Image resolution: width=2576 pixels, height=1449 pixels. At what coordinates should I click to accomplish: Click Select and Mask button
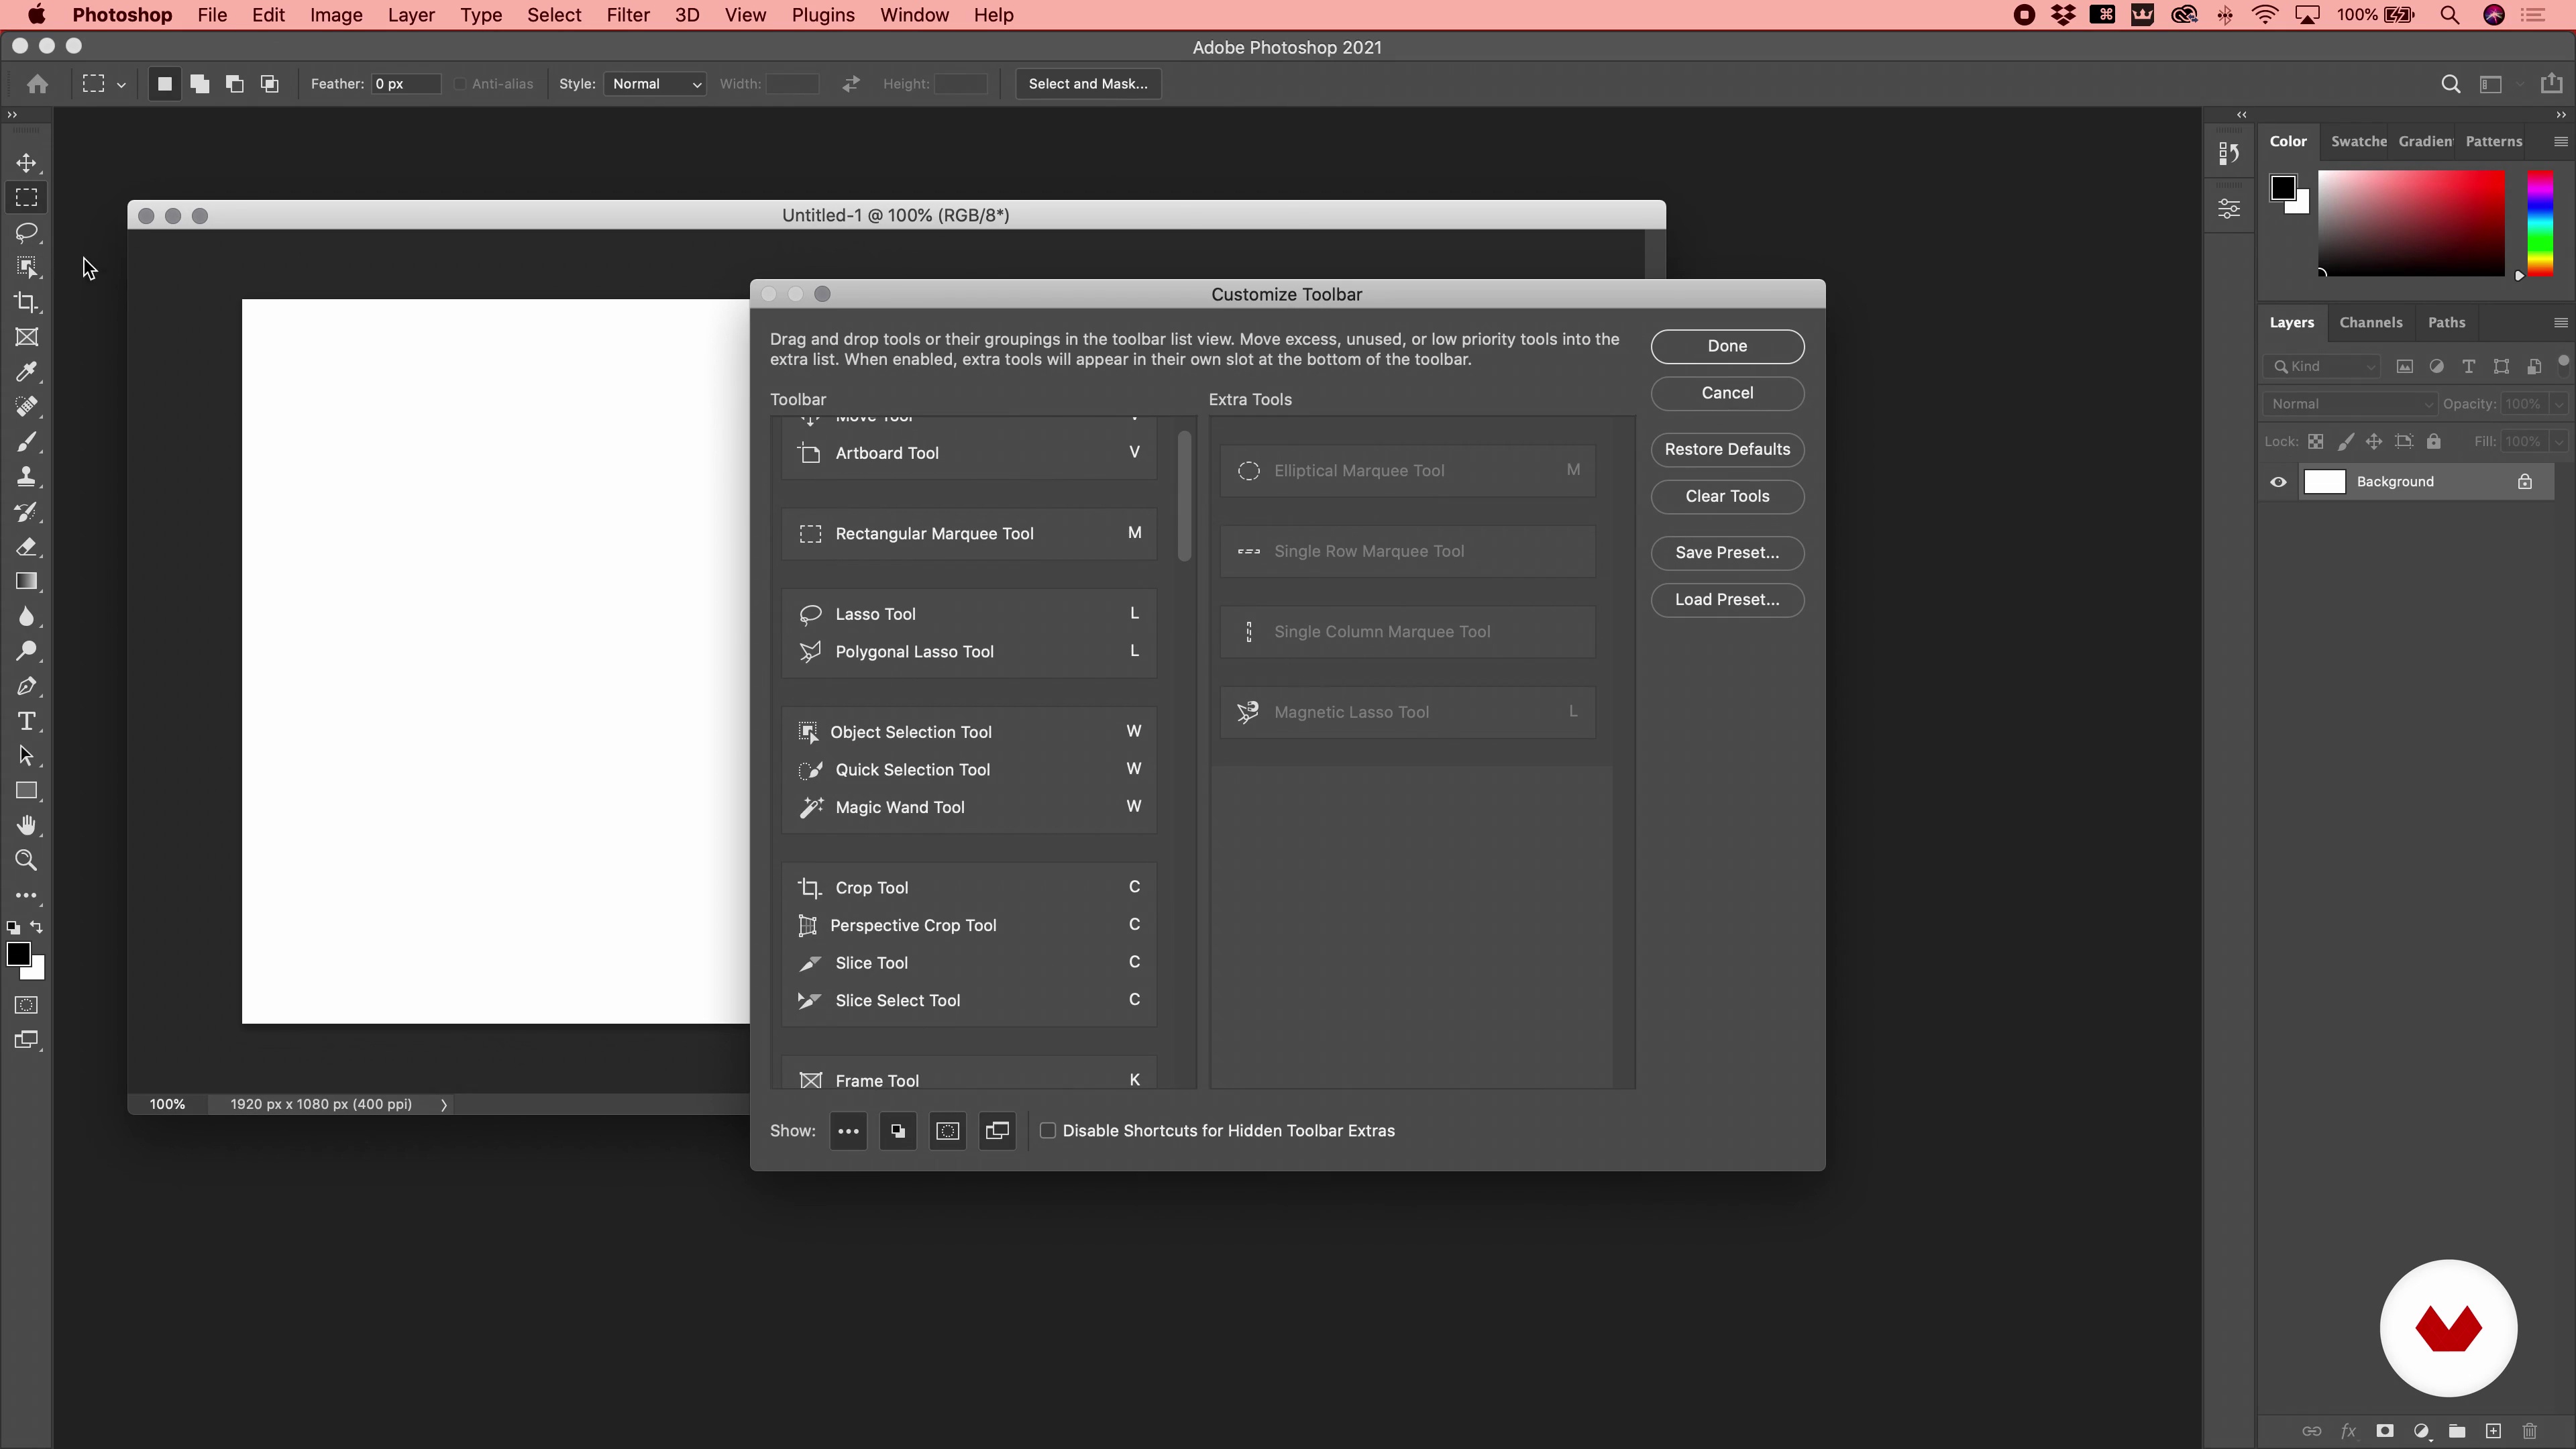1088,84
